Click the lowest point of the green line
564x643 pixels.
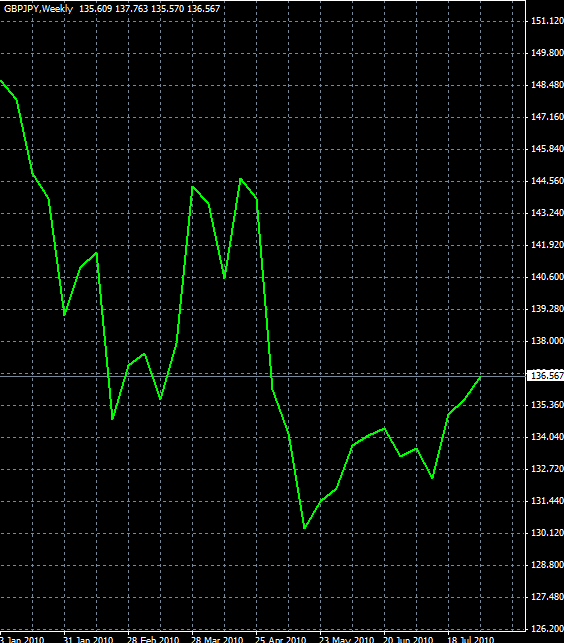[x=304, y=528]
